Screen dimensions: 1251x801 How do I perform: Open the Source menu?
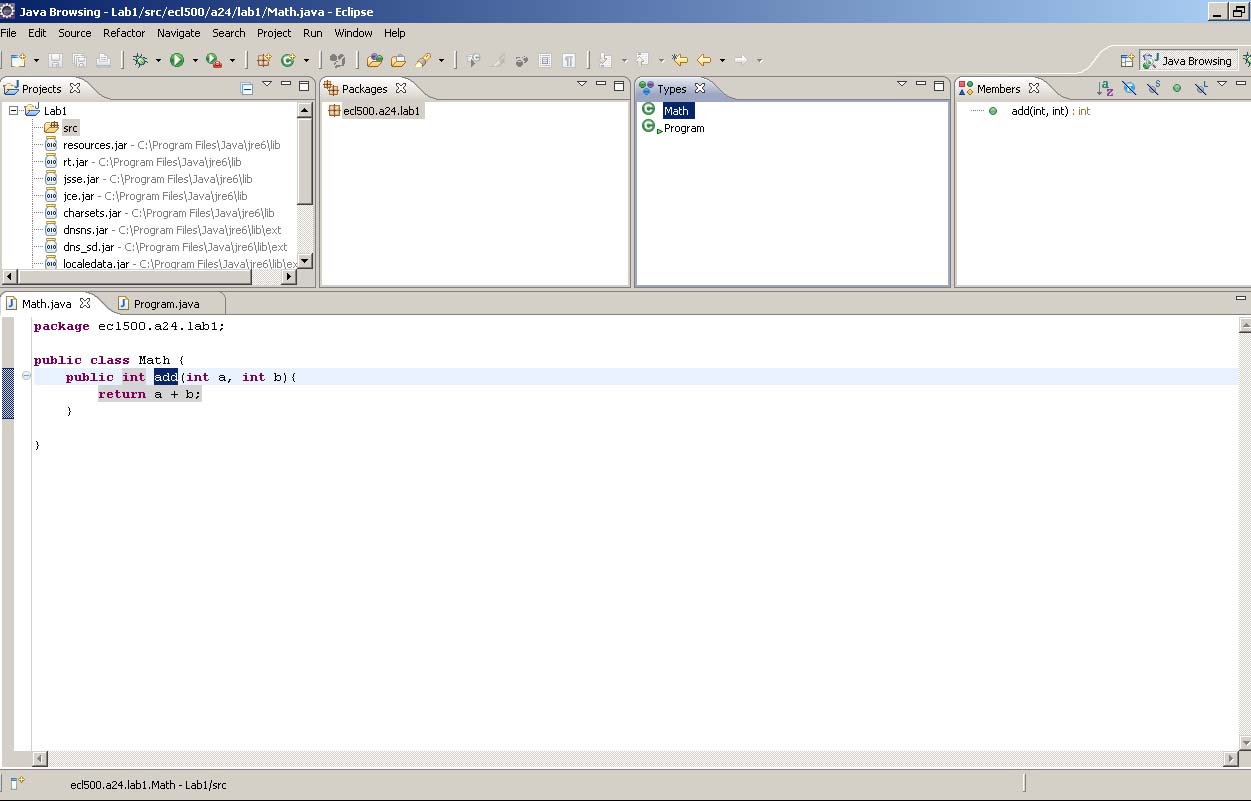(x=75, y=33)
